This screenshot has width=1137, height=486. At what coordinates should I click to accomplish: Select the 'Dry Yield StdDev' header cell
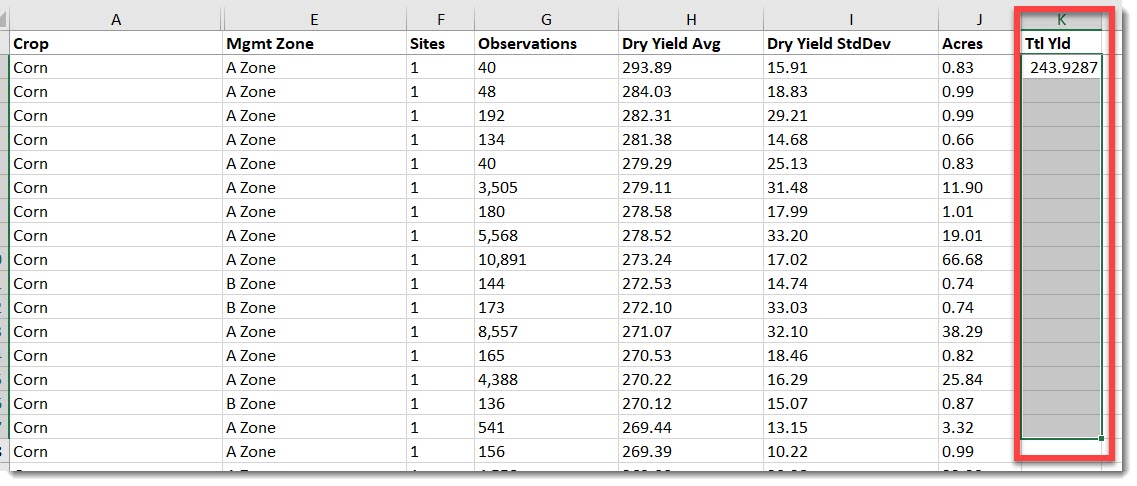click(x=849, y=43)
